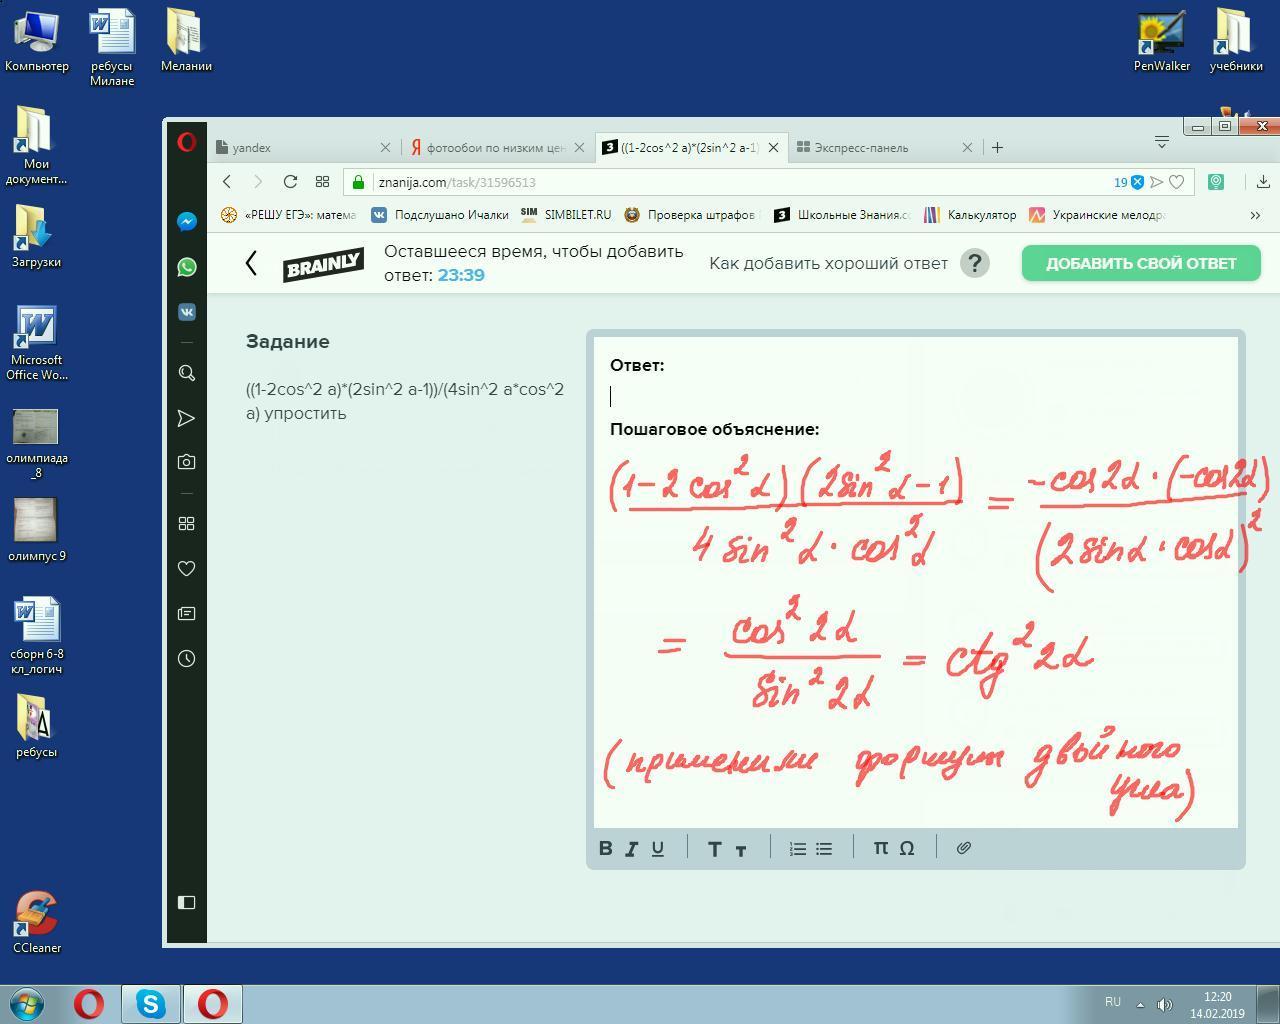Toggle bold formatting in editor
This screenshot has width=1280, height=1024.
(x=605, y=848)
